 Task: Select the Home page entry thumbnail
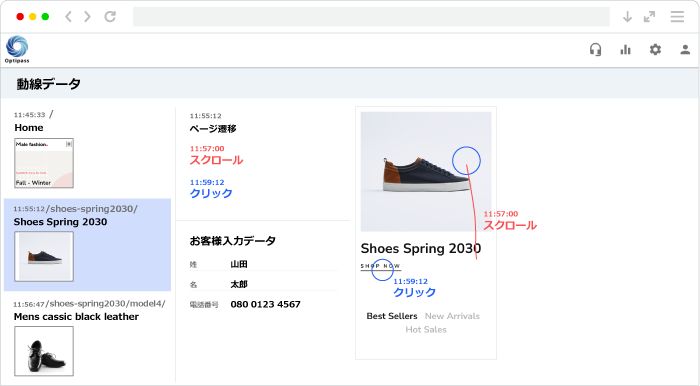pos(44,163)
